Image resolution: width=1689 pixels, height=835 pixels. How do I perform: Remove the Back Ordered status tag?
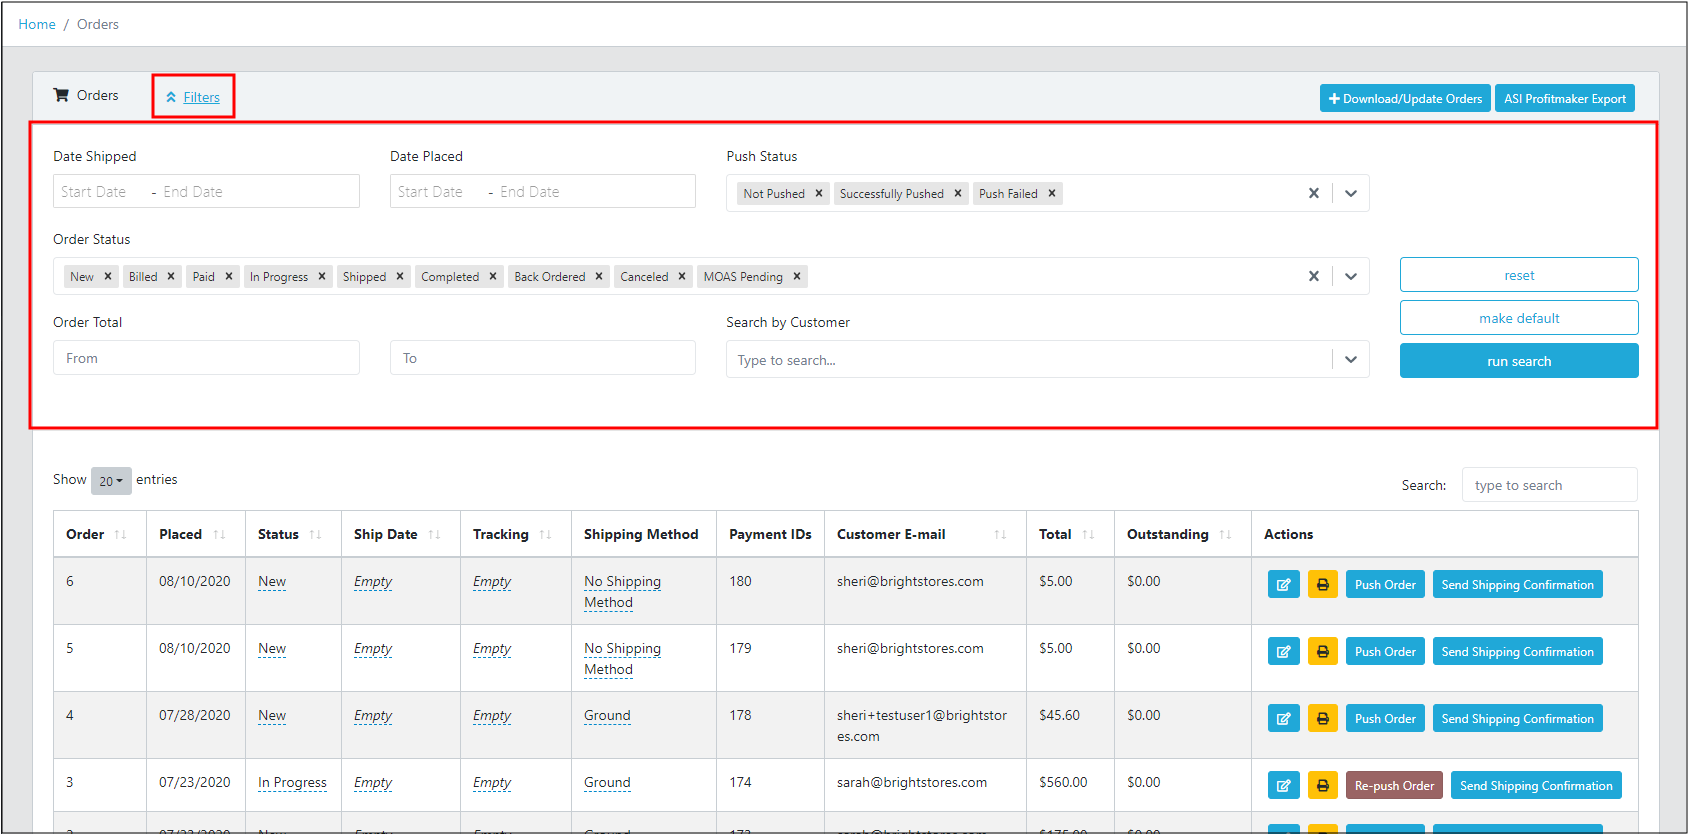click(x=599, y=277)
